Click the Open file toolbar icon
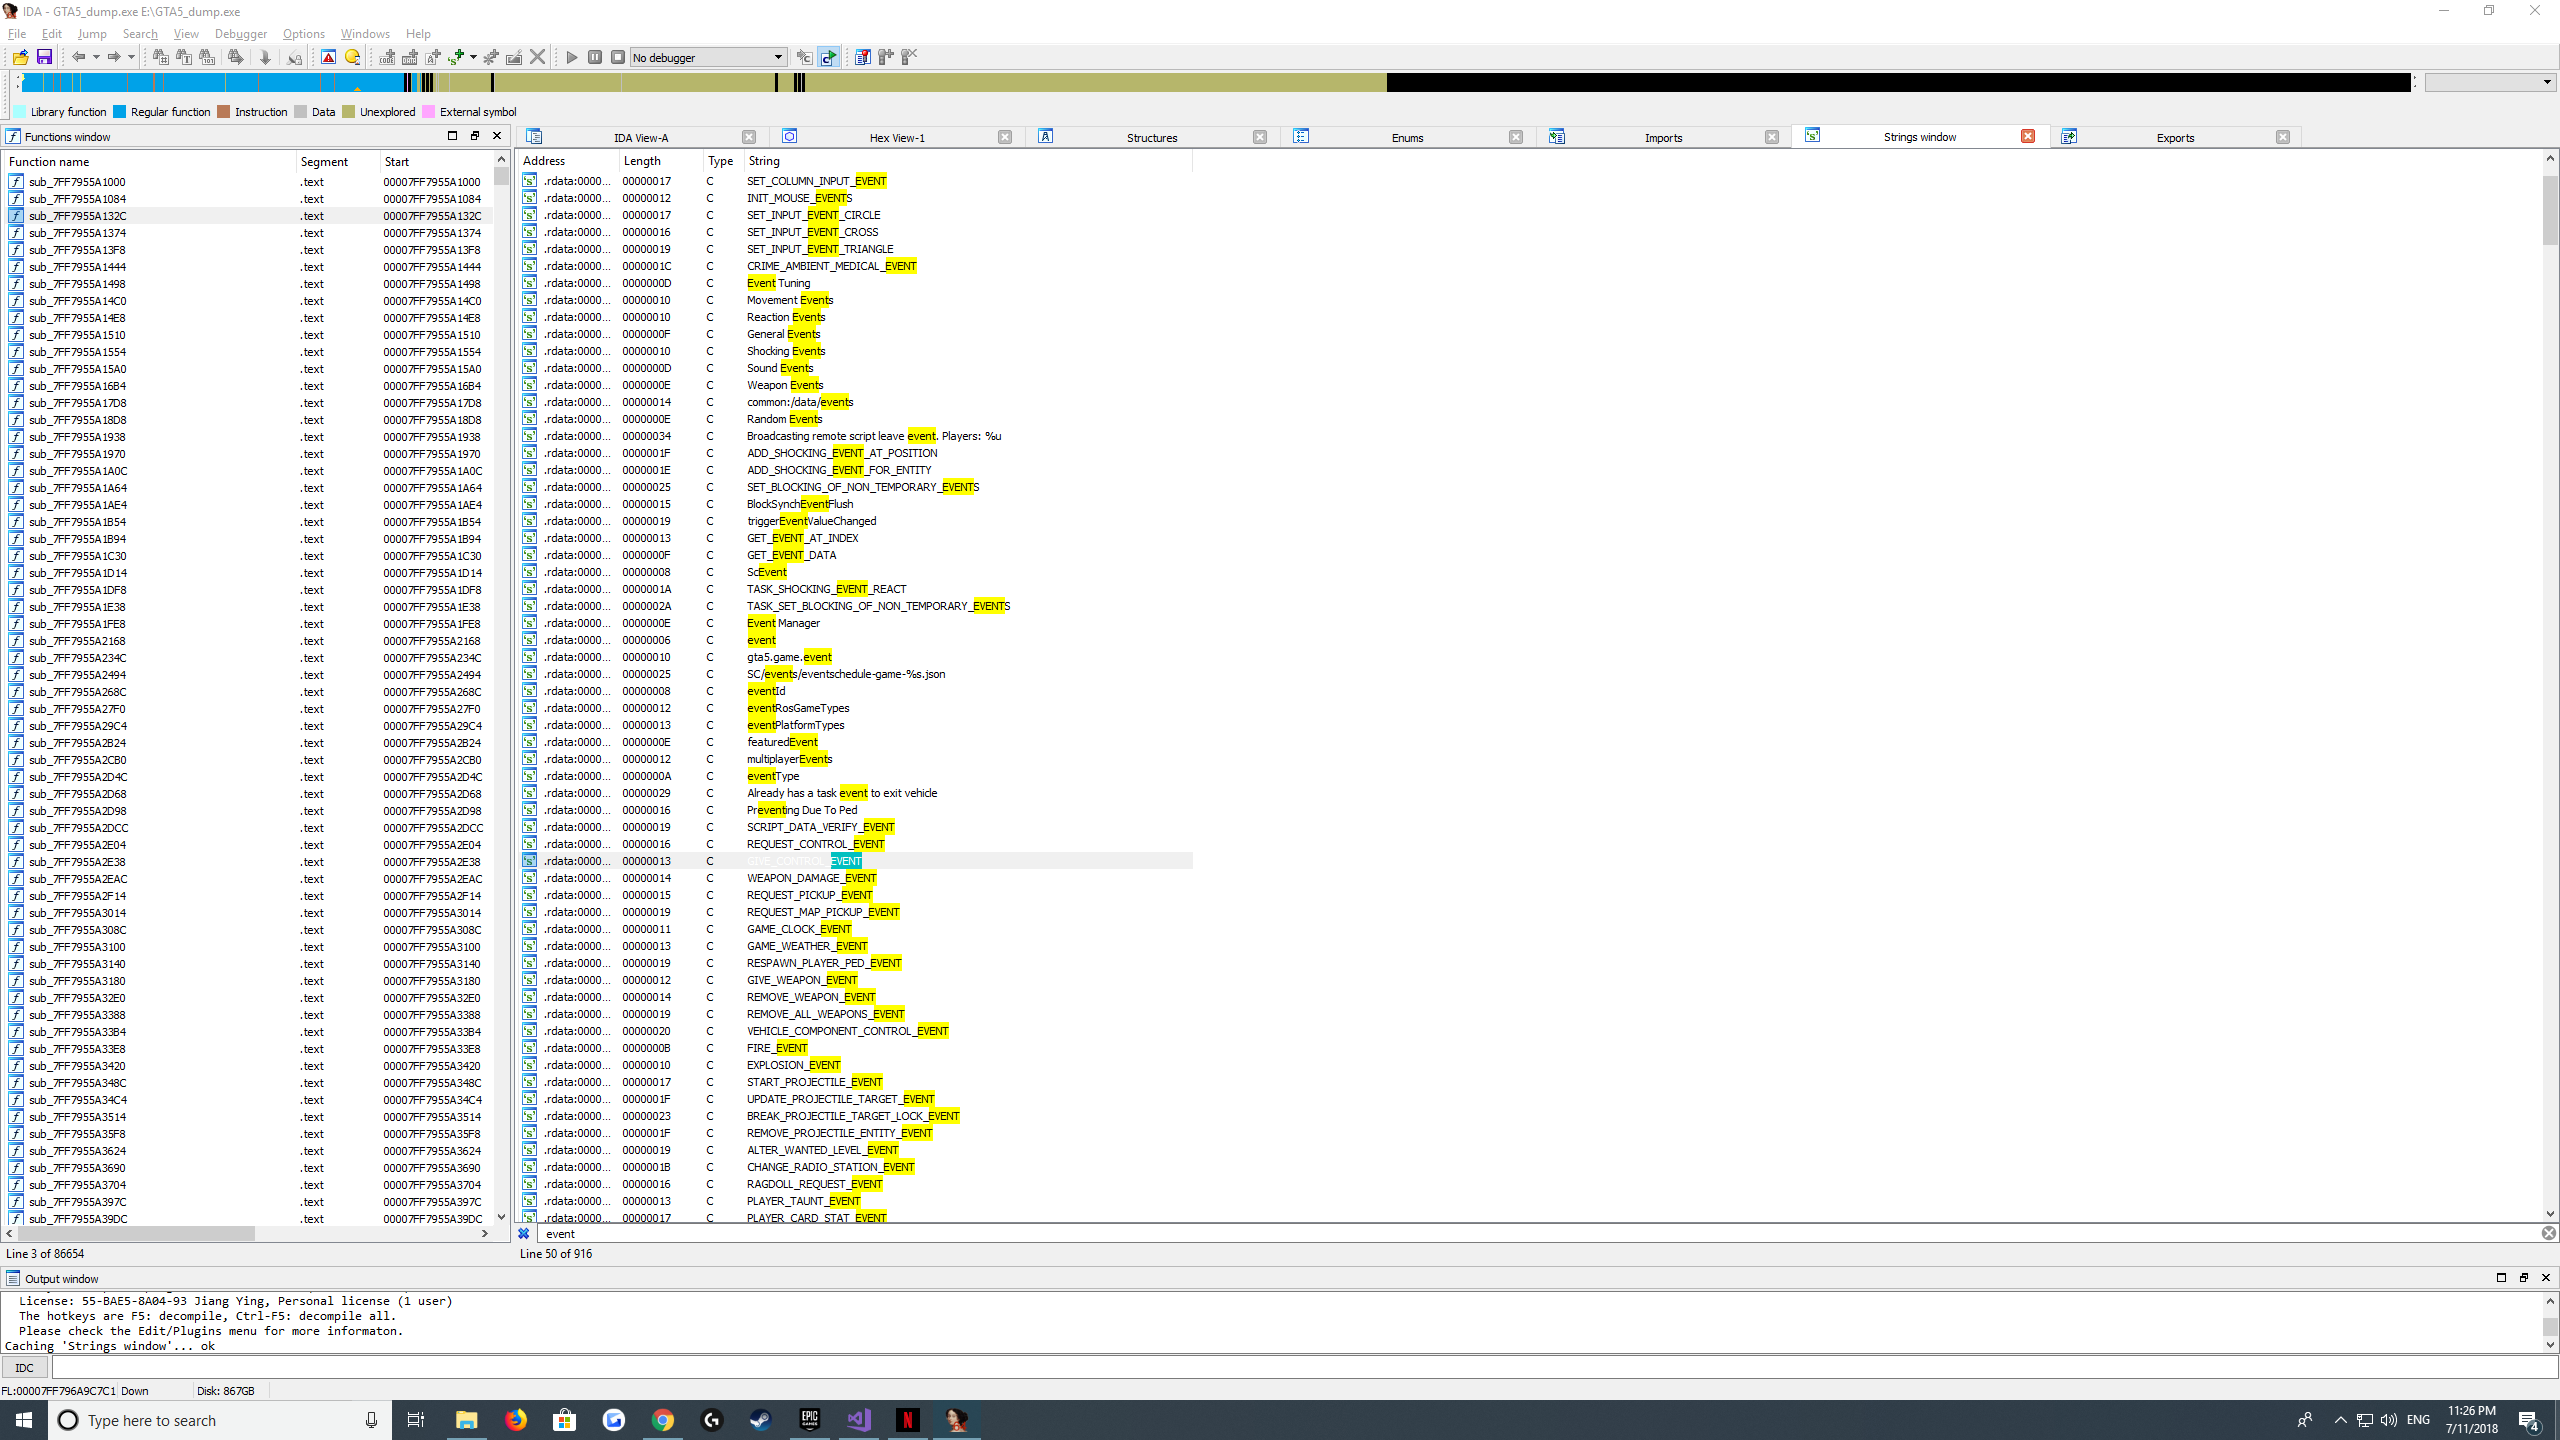2560x1440 pixels. click(20, 57)
